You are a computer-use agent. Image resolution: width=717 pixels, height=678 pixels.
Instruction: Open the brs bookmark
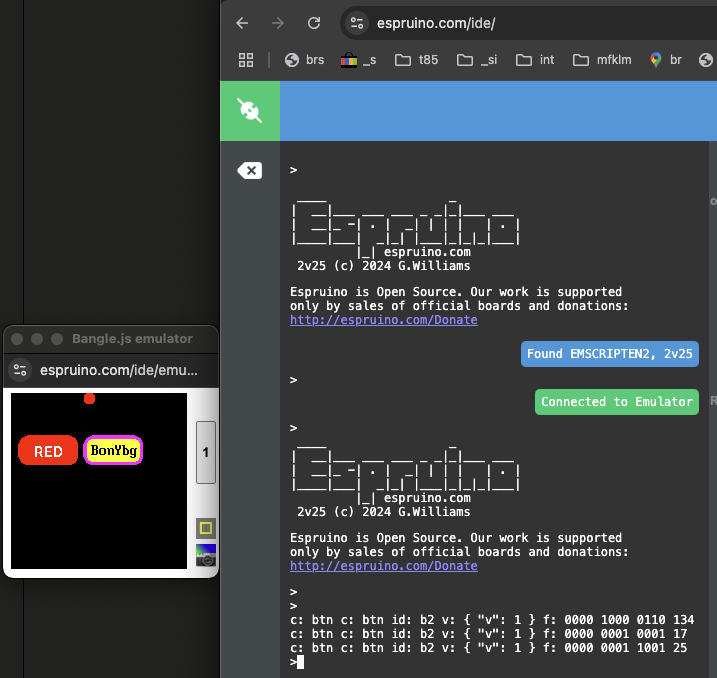[x=305, y=60]
